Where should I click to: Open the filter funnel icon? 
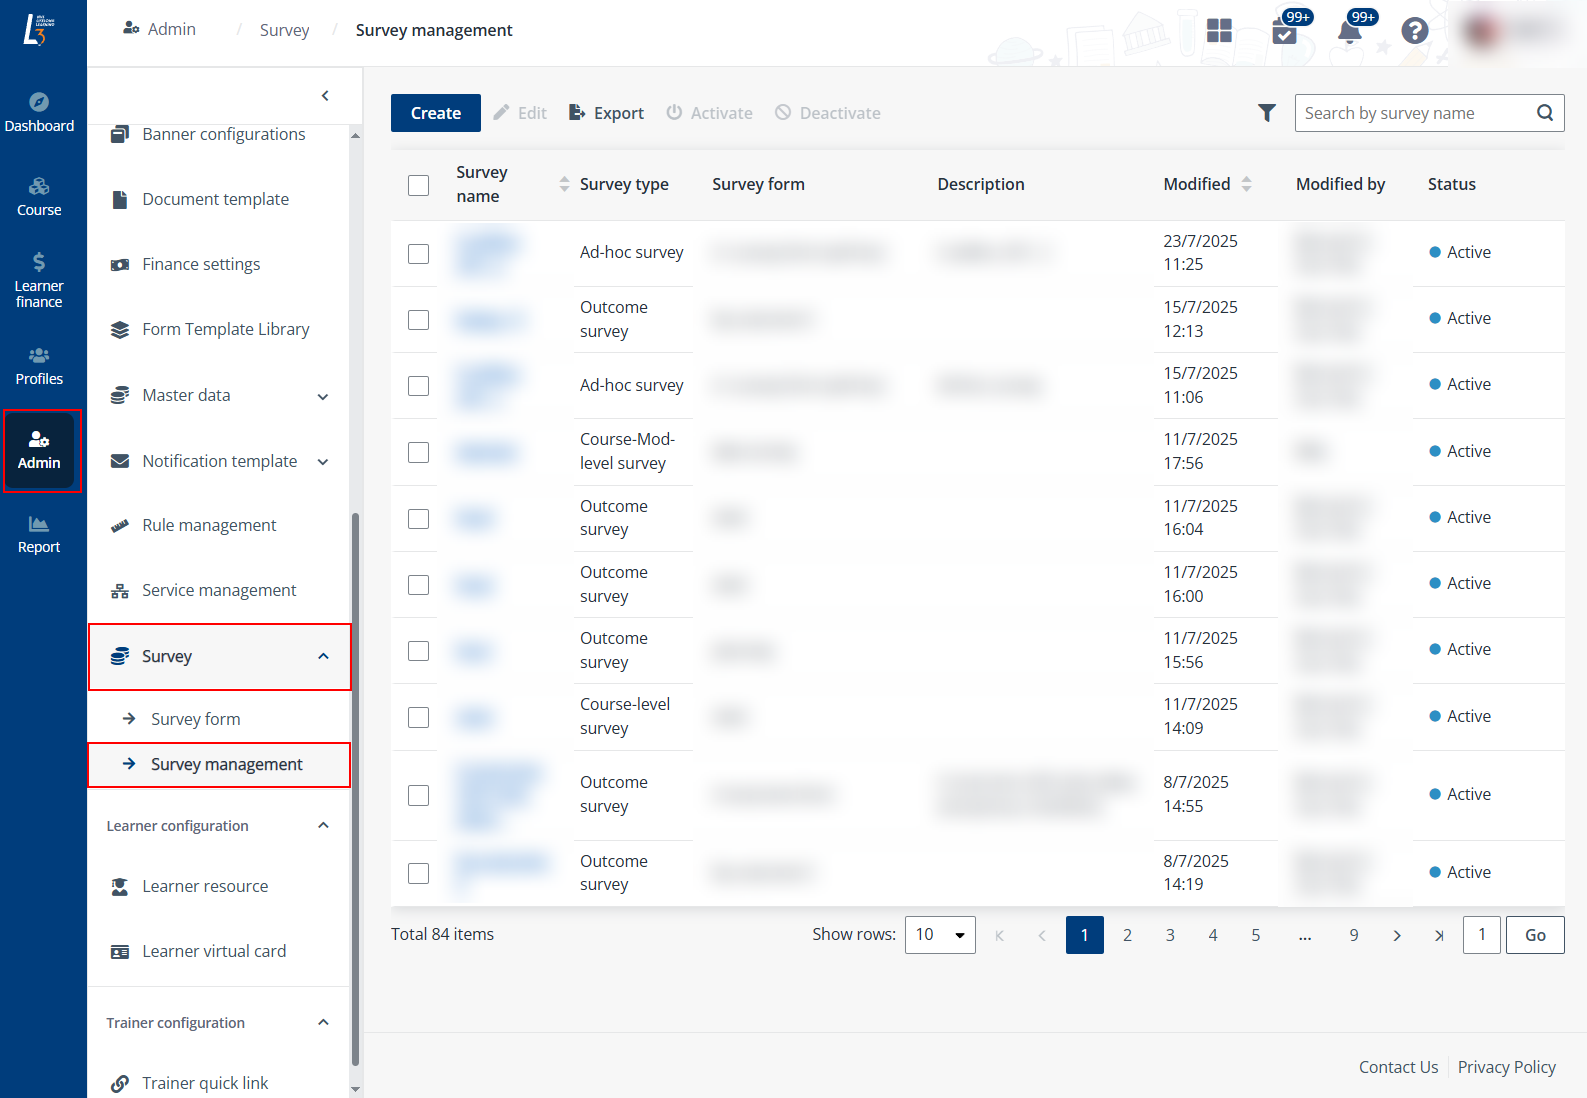(1266, 113)
